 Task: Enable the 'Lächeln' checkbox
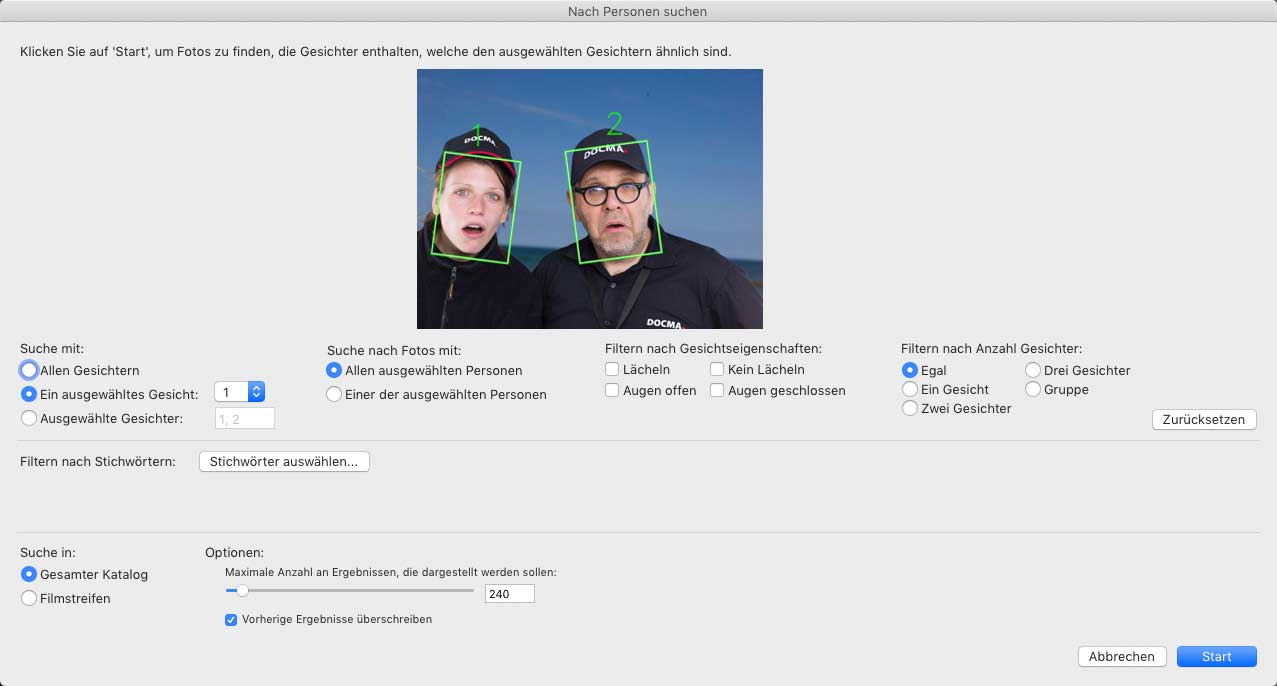coord(612,370)
